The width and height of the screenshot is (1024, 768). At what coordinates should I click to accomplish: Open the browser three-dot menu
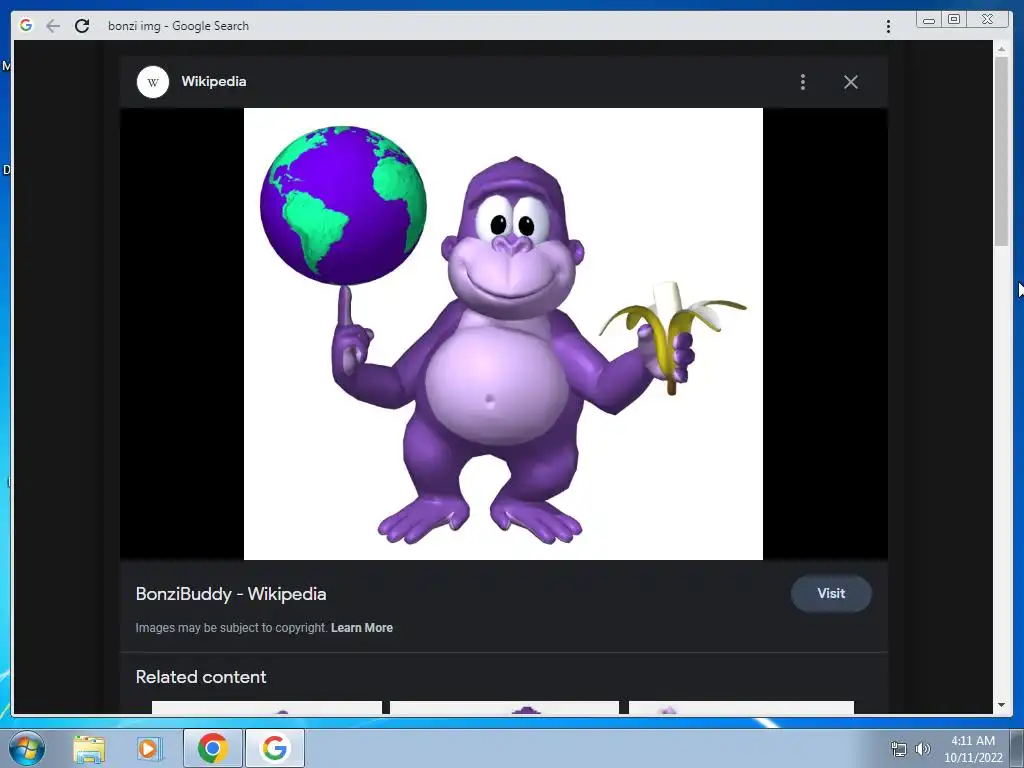[x=888, y=26]
